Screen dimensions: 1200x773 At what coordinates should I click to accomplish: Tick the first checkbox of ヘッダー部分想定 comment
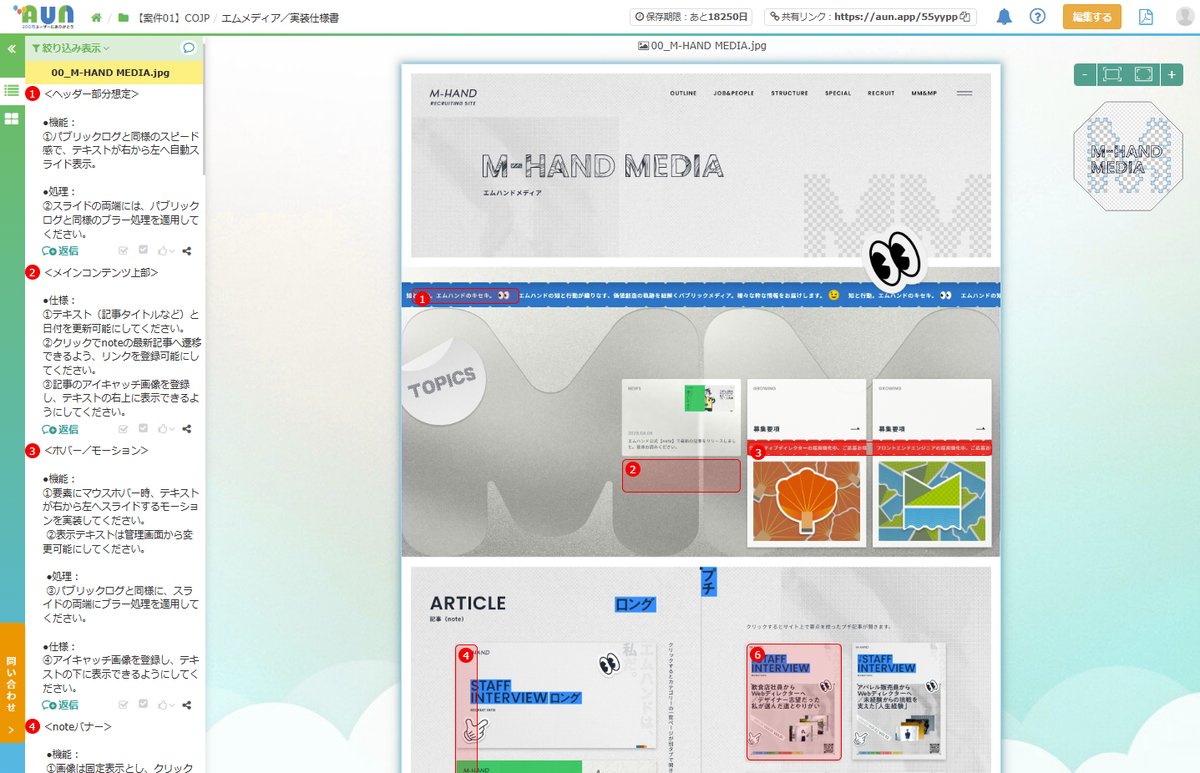124,251
